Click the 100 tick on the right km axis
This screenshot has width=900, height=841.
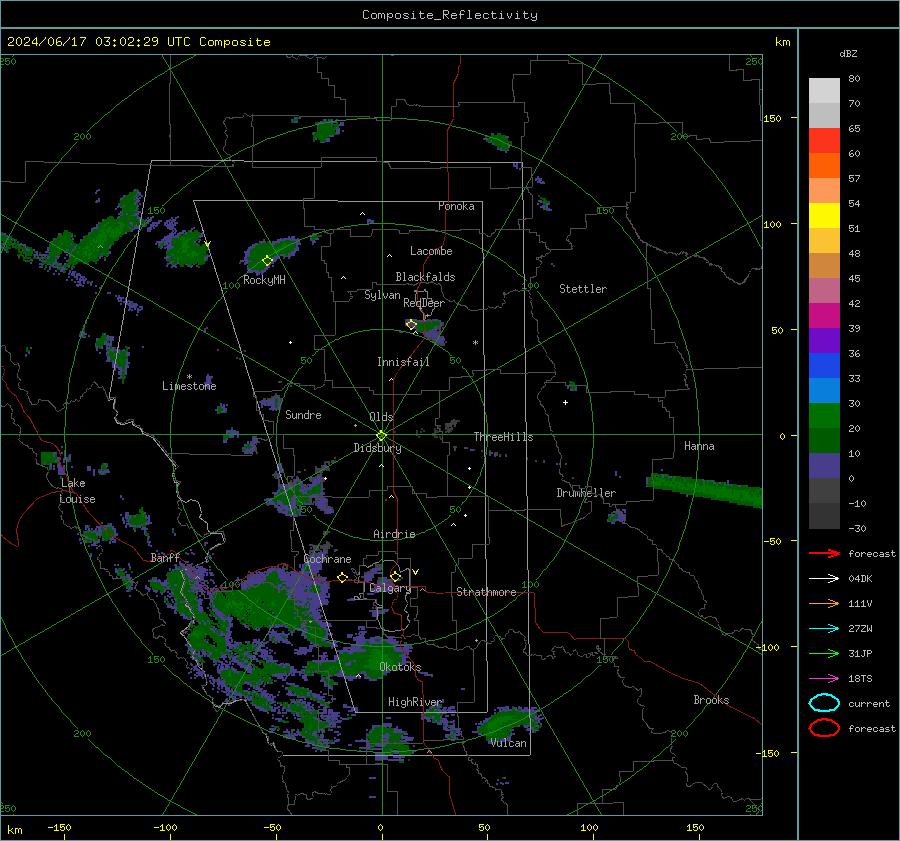[773, 224]
